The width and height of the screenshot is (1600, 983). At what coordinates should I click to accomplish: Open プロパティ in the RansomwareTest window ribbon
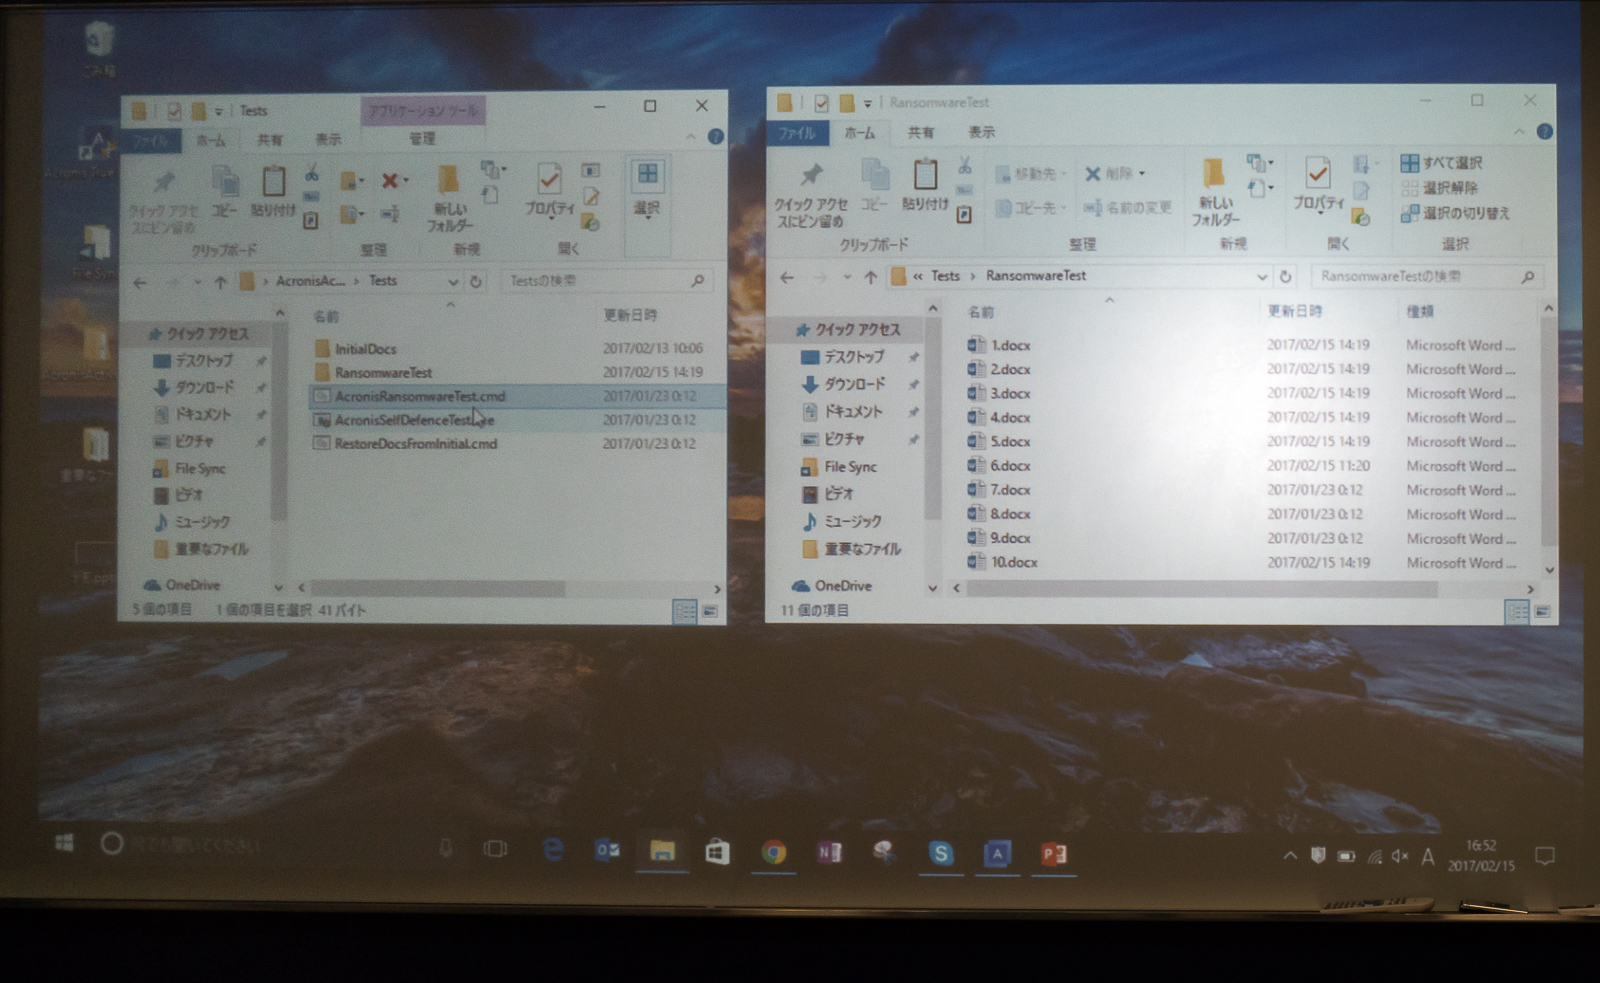coord(1318,185)
